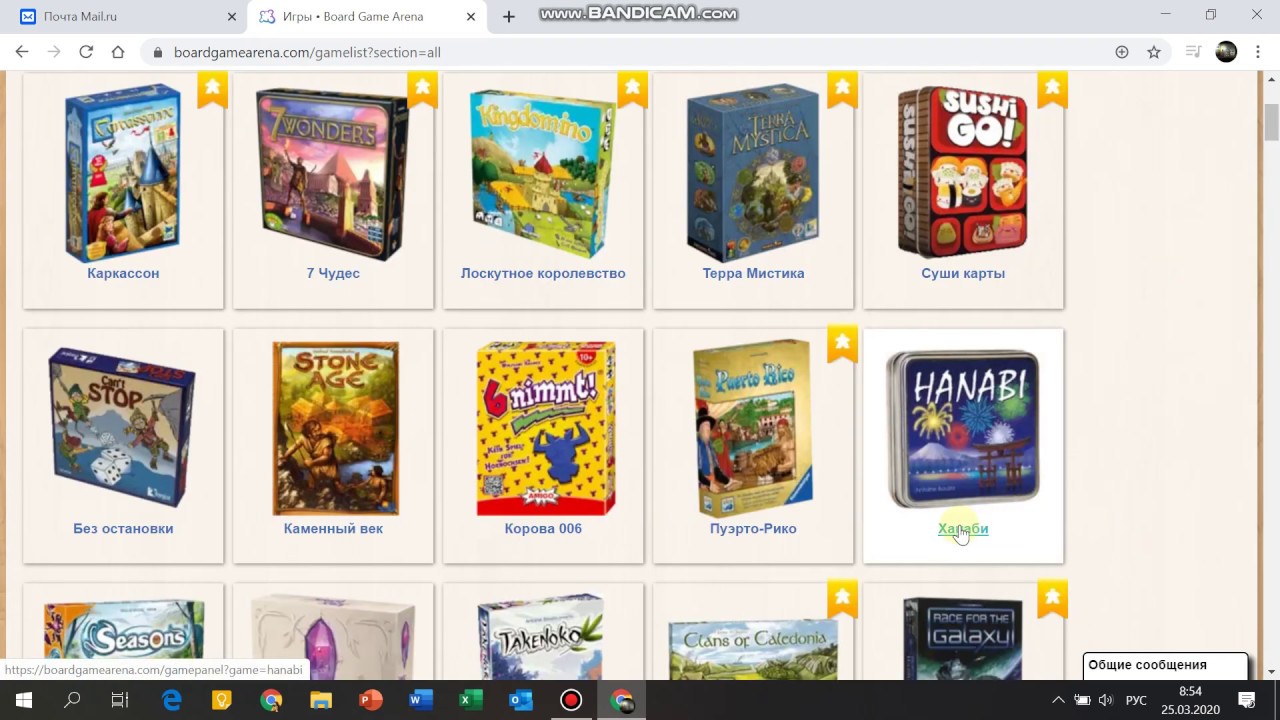Go forward to the next page
The width and height of the screenshot is (1280, 720).
[x=54, y=52]
